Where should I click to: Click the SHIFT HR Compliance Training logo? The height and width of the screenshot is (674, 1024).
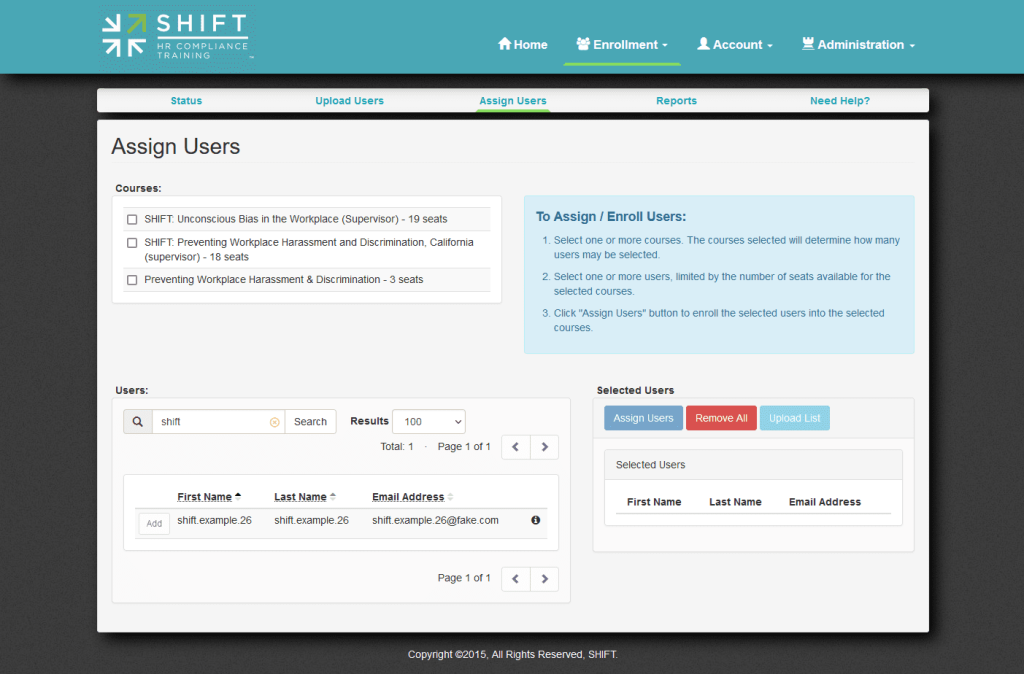[x=176, y=36]
